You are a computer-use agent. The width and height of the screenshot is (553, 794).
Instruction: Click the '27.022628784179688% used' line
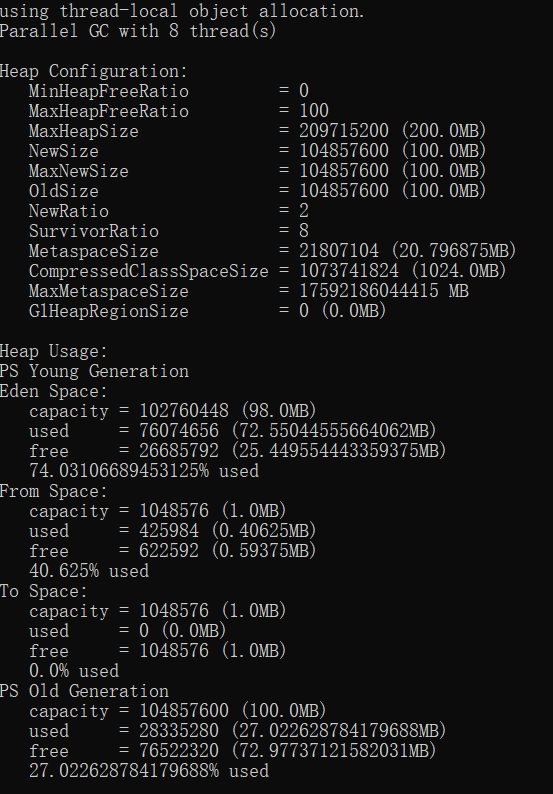(149, 771)
